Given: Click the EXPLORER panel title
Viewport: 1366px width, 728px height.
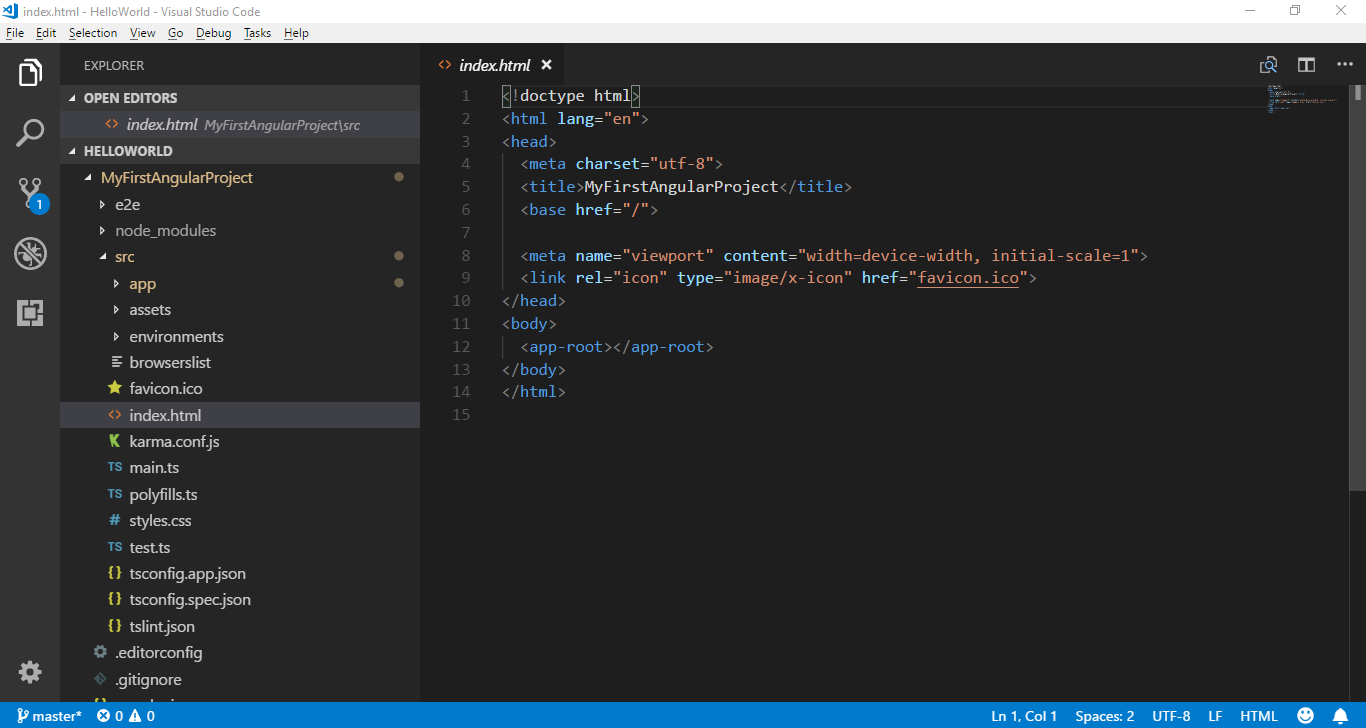Looking at the screenshot, I should [114, 65].
